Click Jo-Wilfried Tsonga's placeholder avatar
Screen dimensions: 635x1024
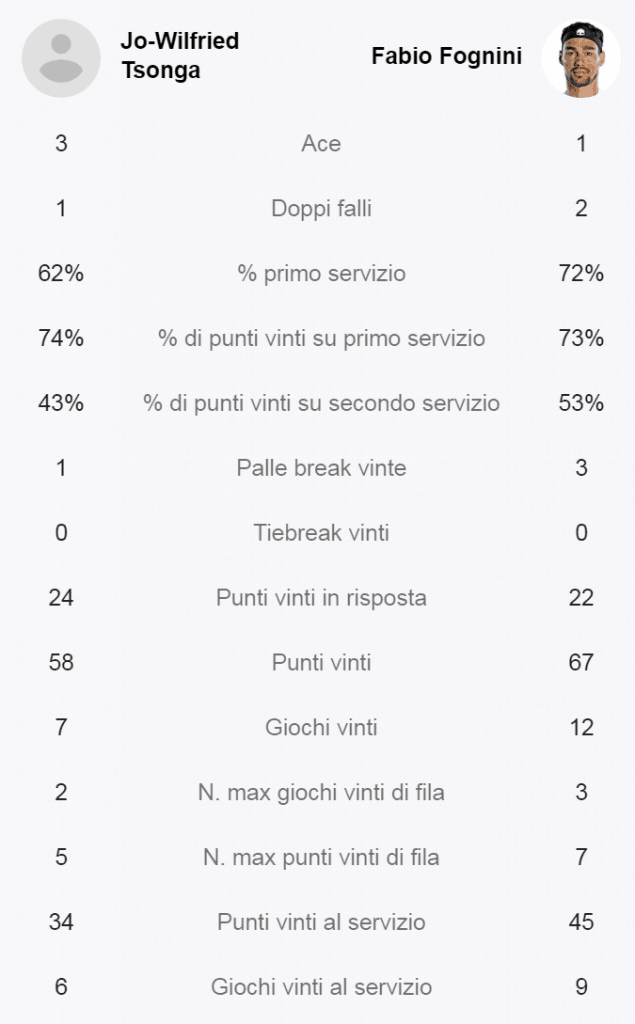tap(61, 58)
